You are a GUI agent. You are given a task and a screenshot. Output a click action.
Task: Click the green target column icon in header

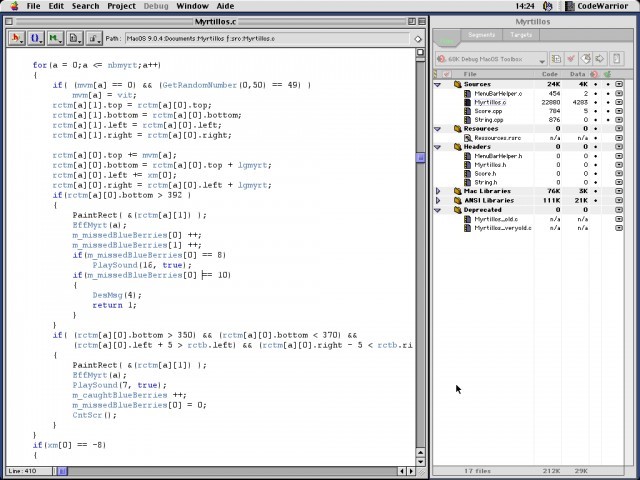pyautogui.click(x=607, y=74)
